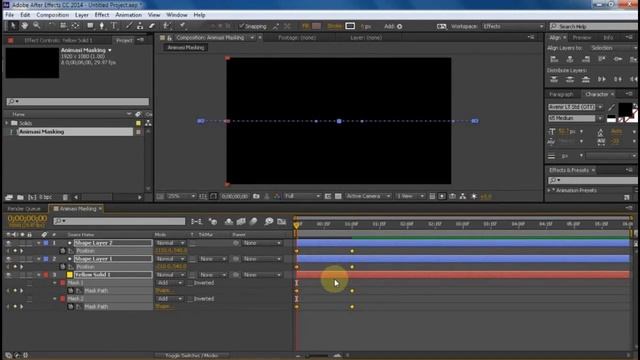The height and width of the screenshot is (360, 640).
Task: Open the Workspace Effects dropdown
Action: (x=513, y=26)
